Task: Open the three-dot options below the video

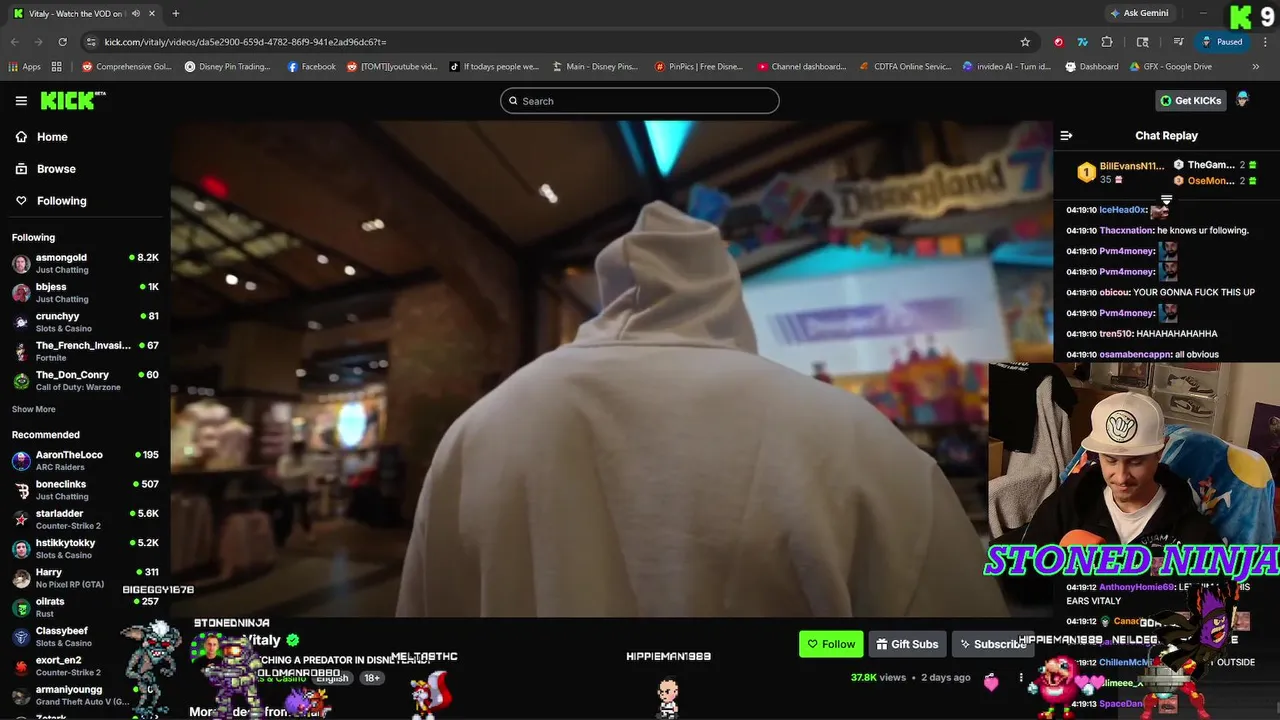Action: pos(1021,678)
